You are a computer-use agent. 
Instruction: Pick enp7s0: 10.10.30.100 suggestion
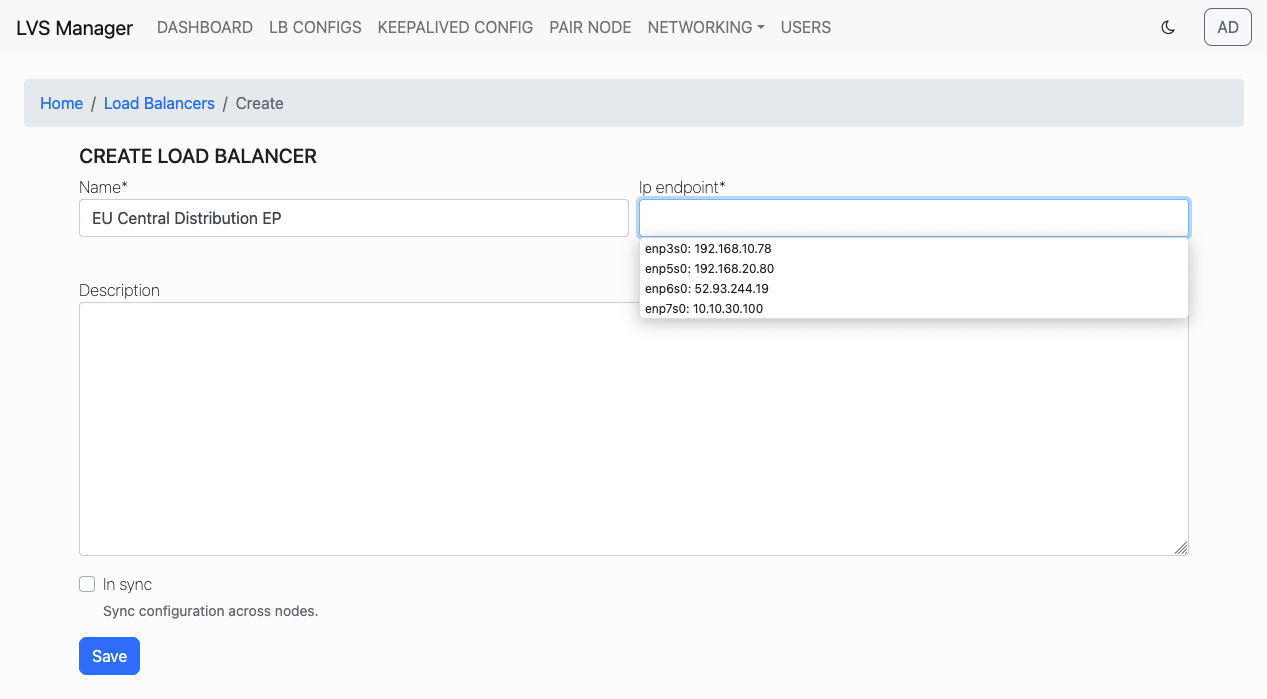(913, 308)
